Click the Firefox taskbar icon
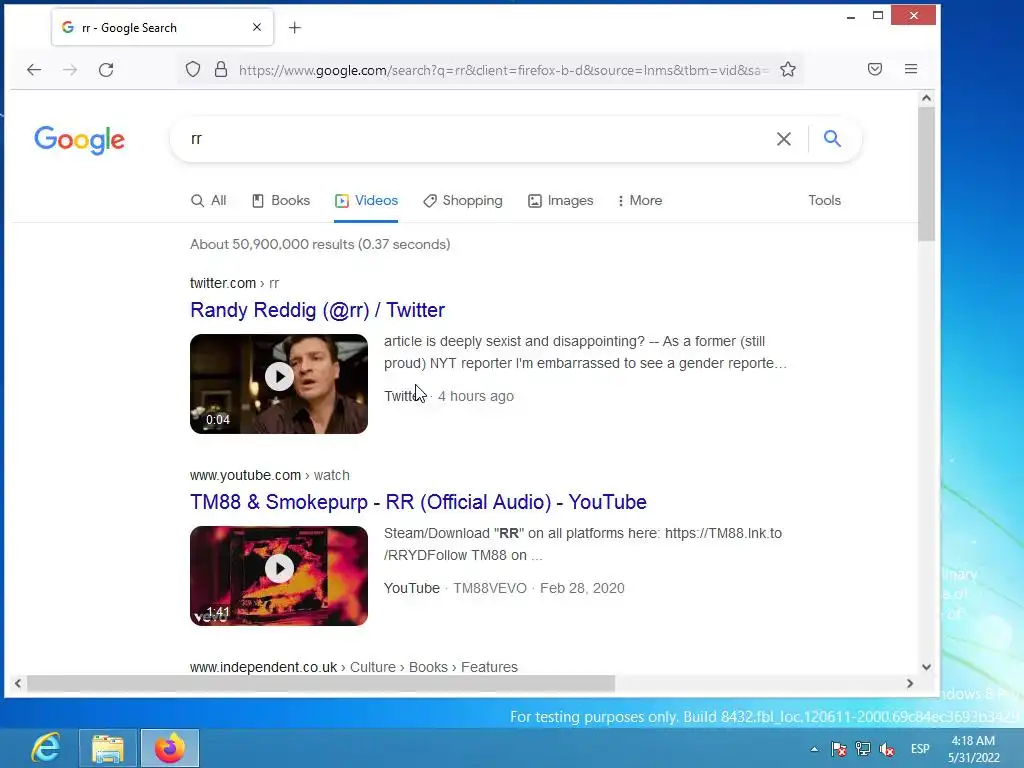 [170, 748]
